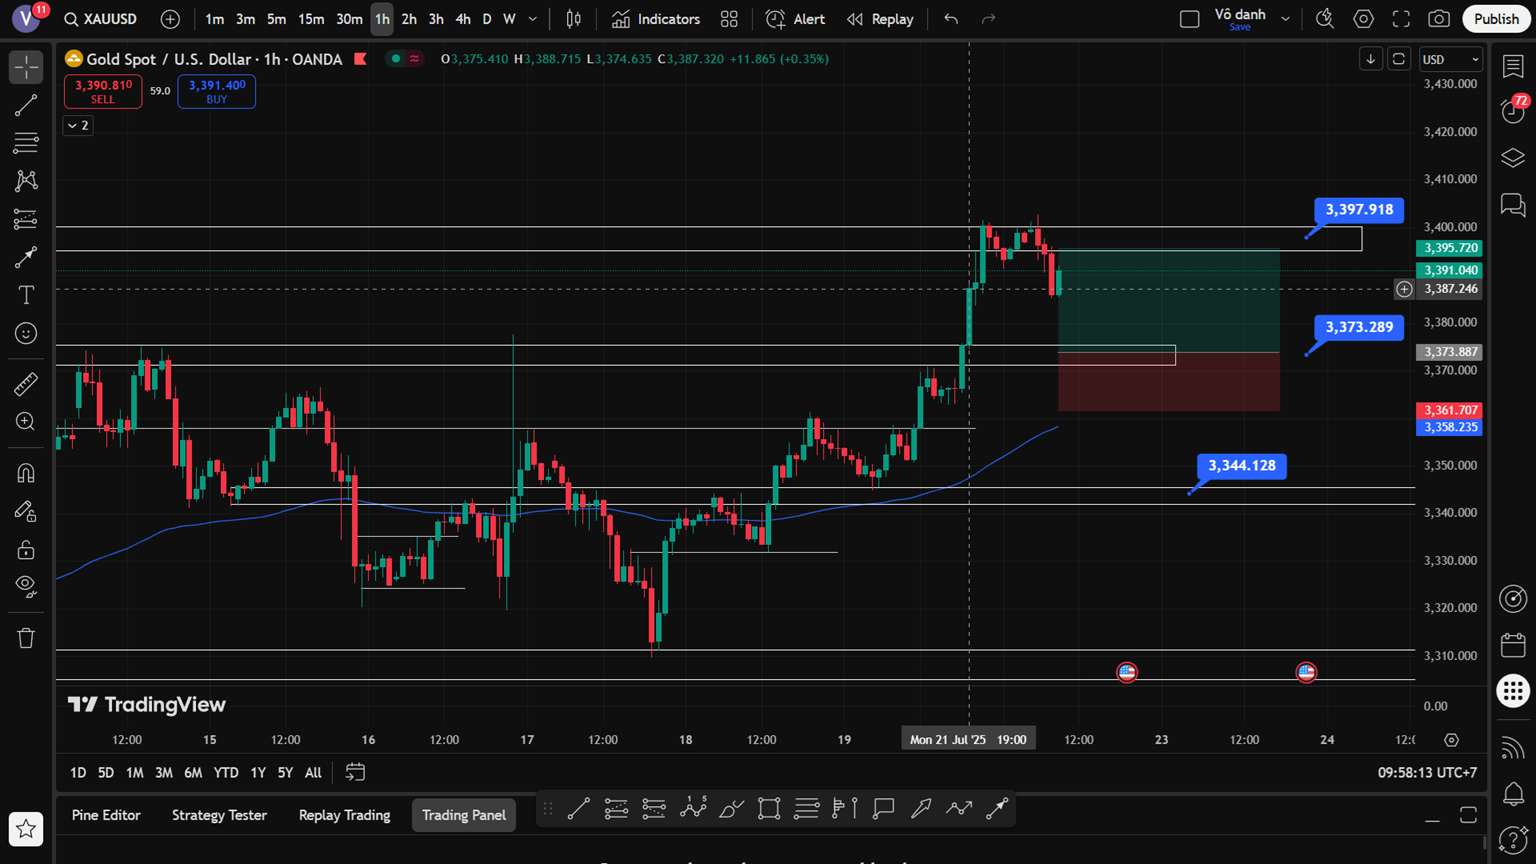Open the emoji icons tool
The image size is (1536, 864).
pyautogui.click(x=26, y=333)
